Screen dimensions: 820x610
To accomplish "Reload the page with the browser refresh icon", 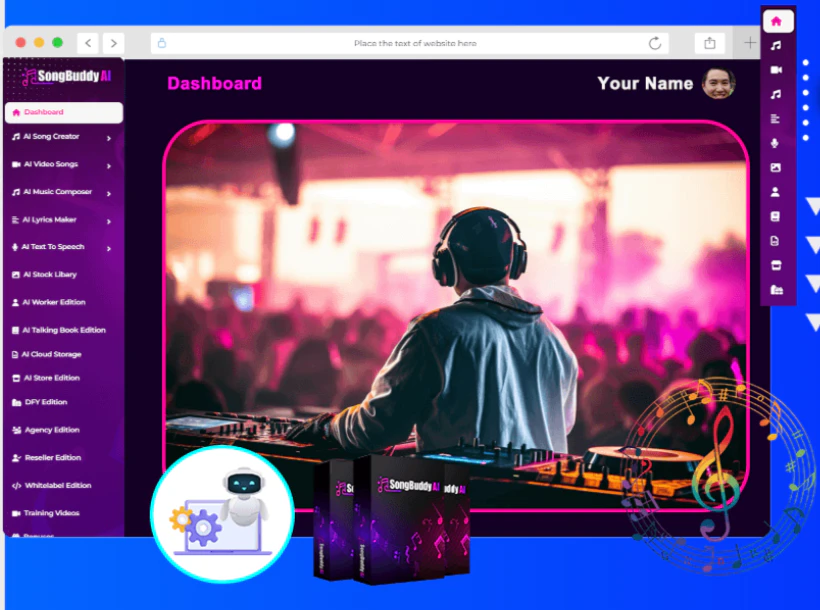I will 655,43.
